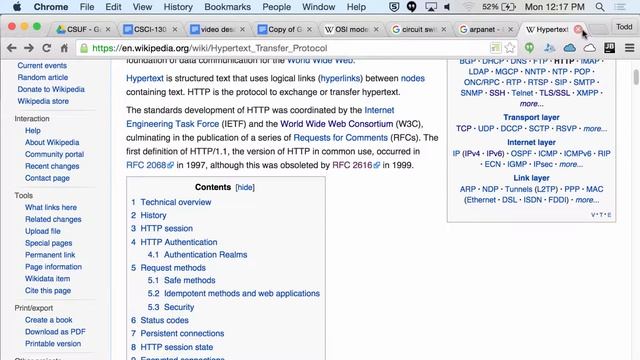Screen dimensions: 640x360
Task: Open the Transport layer heading link
Action: [x=531, y=118]
